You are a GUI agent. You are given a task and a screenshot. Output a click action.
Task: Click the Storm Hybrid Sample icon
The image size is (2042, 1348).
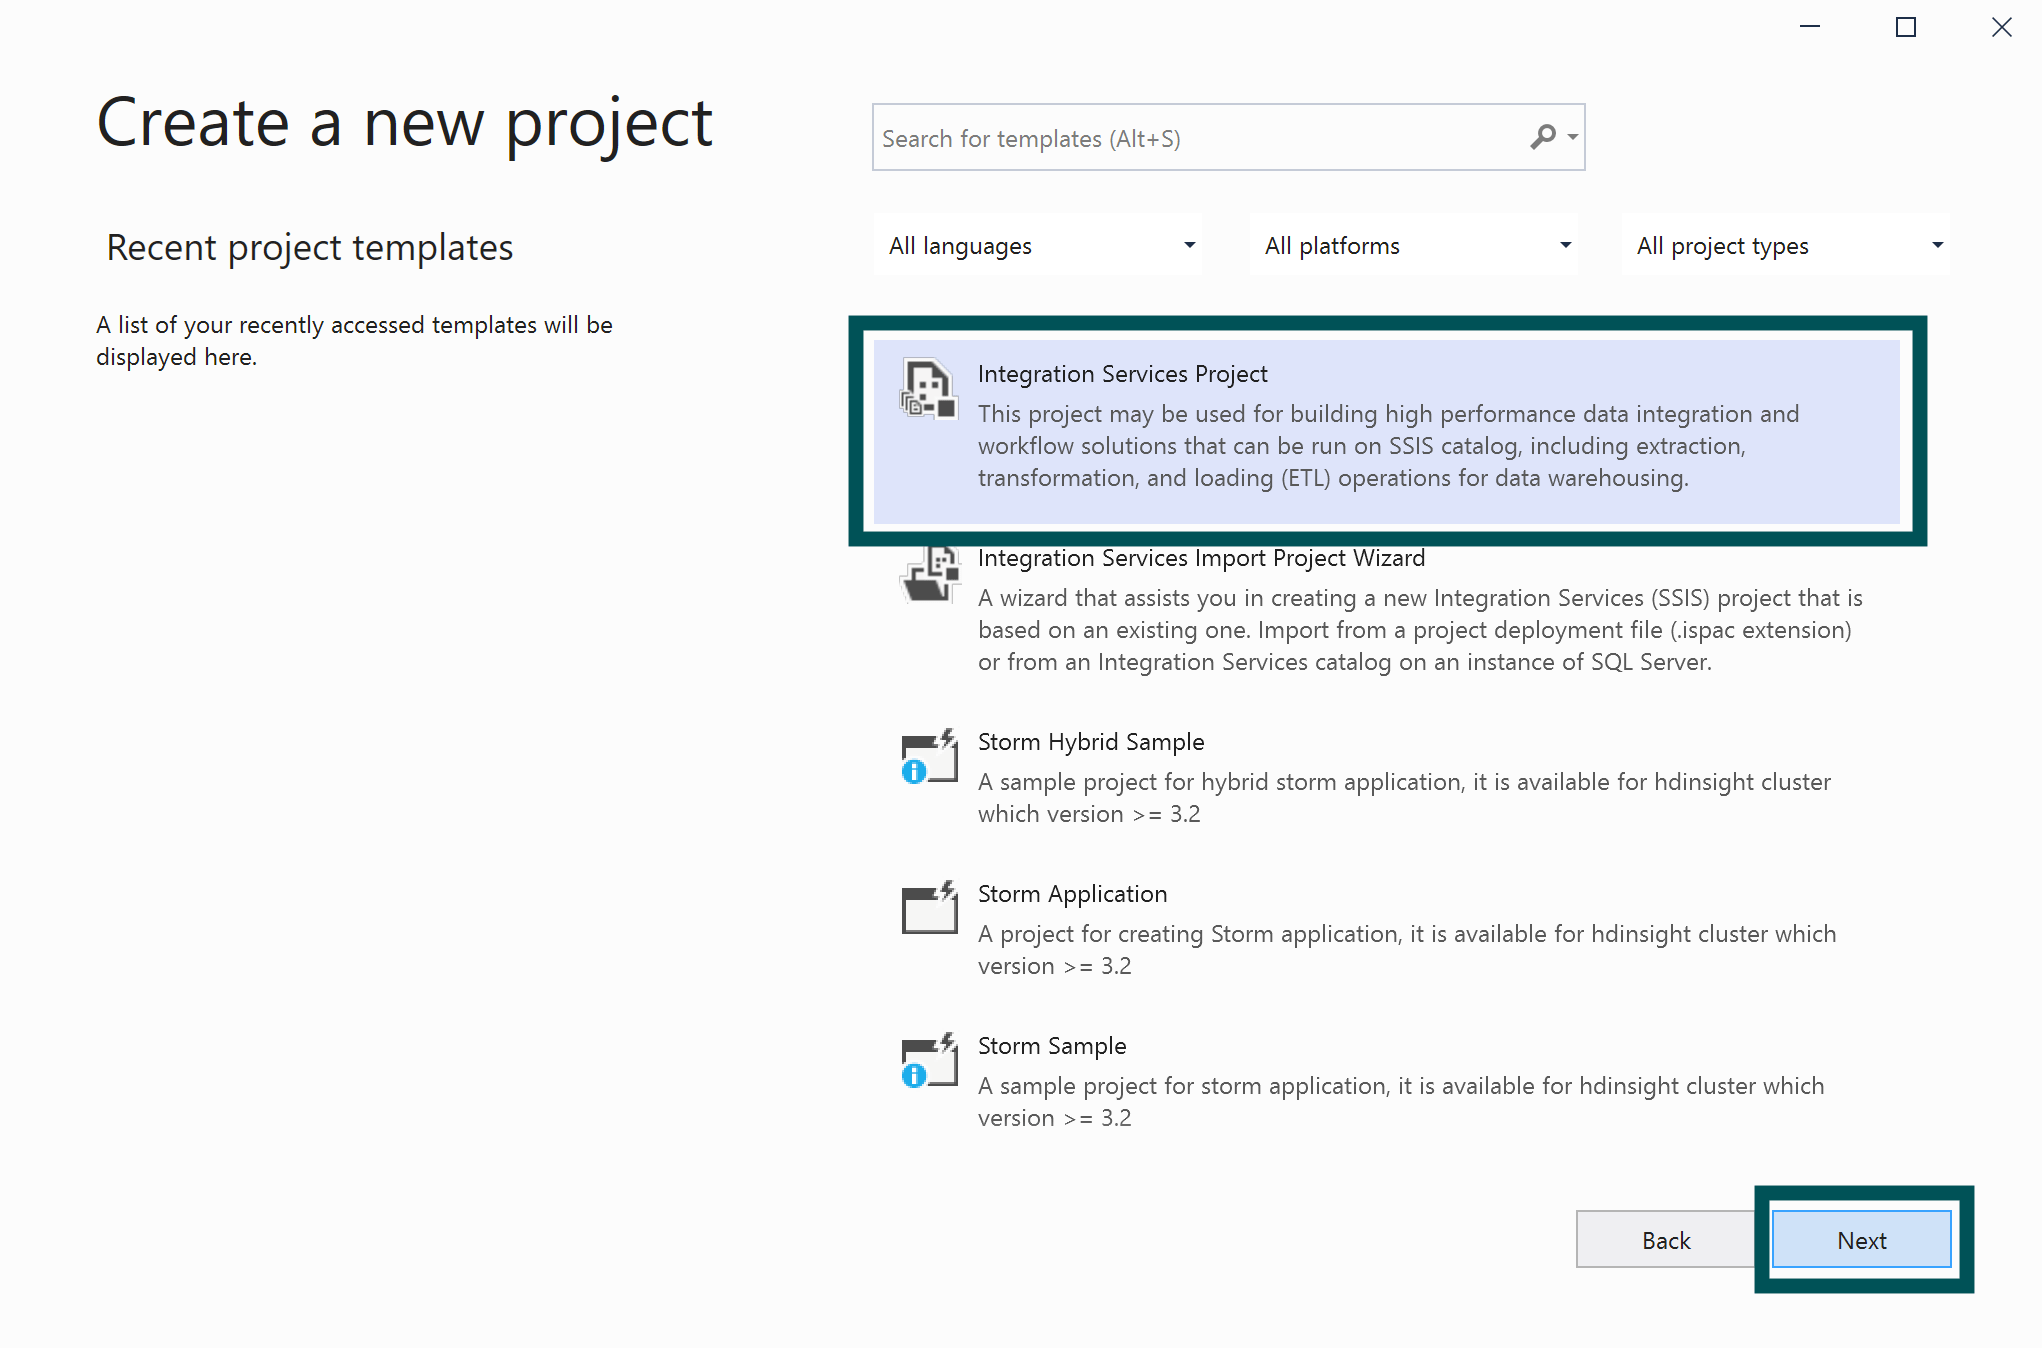tap(928, 757)
